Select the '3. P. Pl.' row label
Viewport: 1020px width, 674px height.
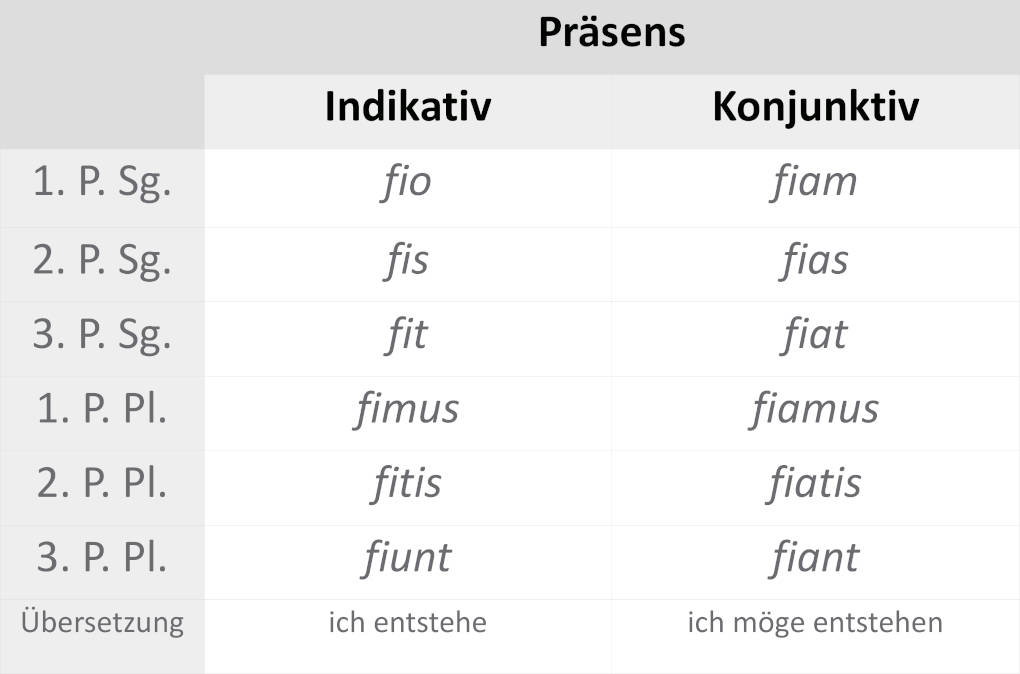pyautogui.click(x=102, y=558)
